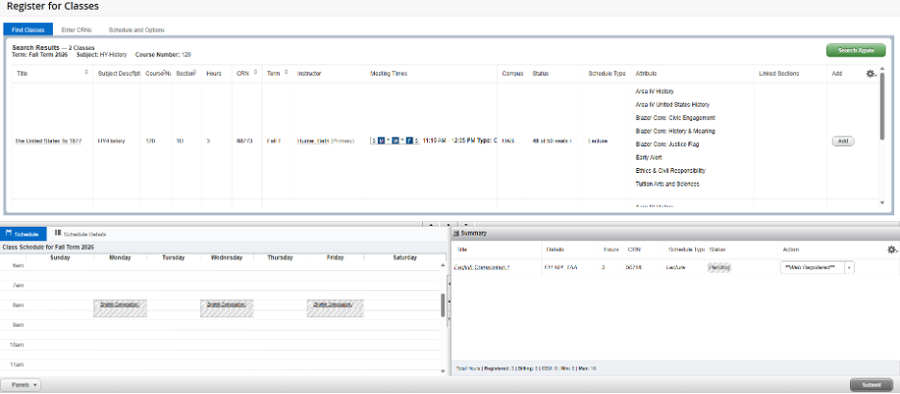Click Subject Description column header
This screenshot has height=394, width=900.
[119, 74]
